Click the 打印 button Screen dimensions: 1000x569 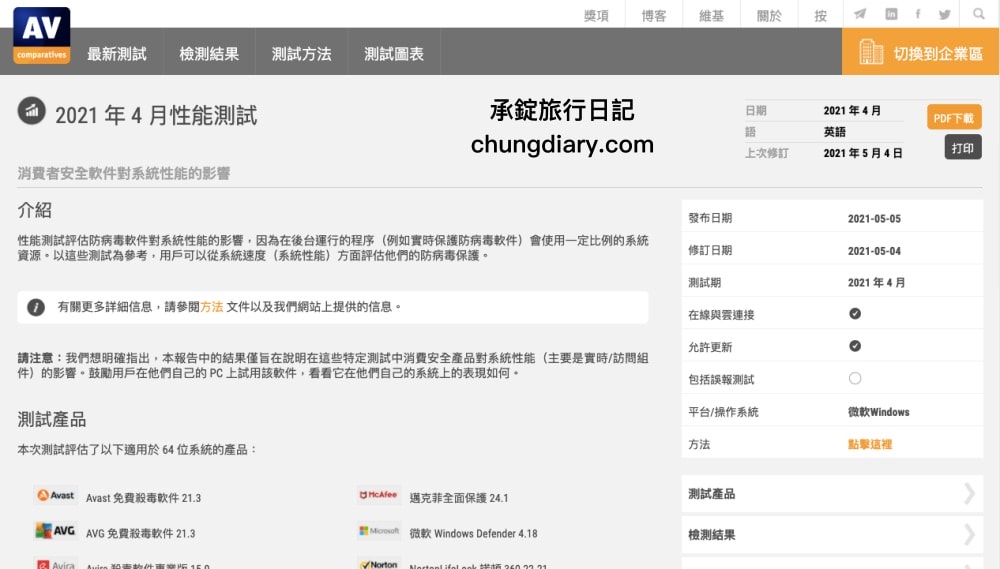(x=963, y=148)
